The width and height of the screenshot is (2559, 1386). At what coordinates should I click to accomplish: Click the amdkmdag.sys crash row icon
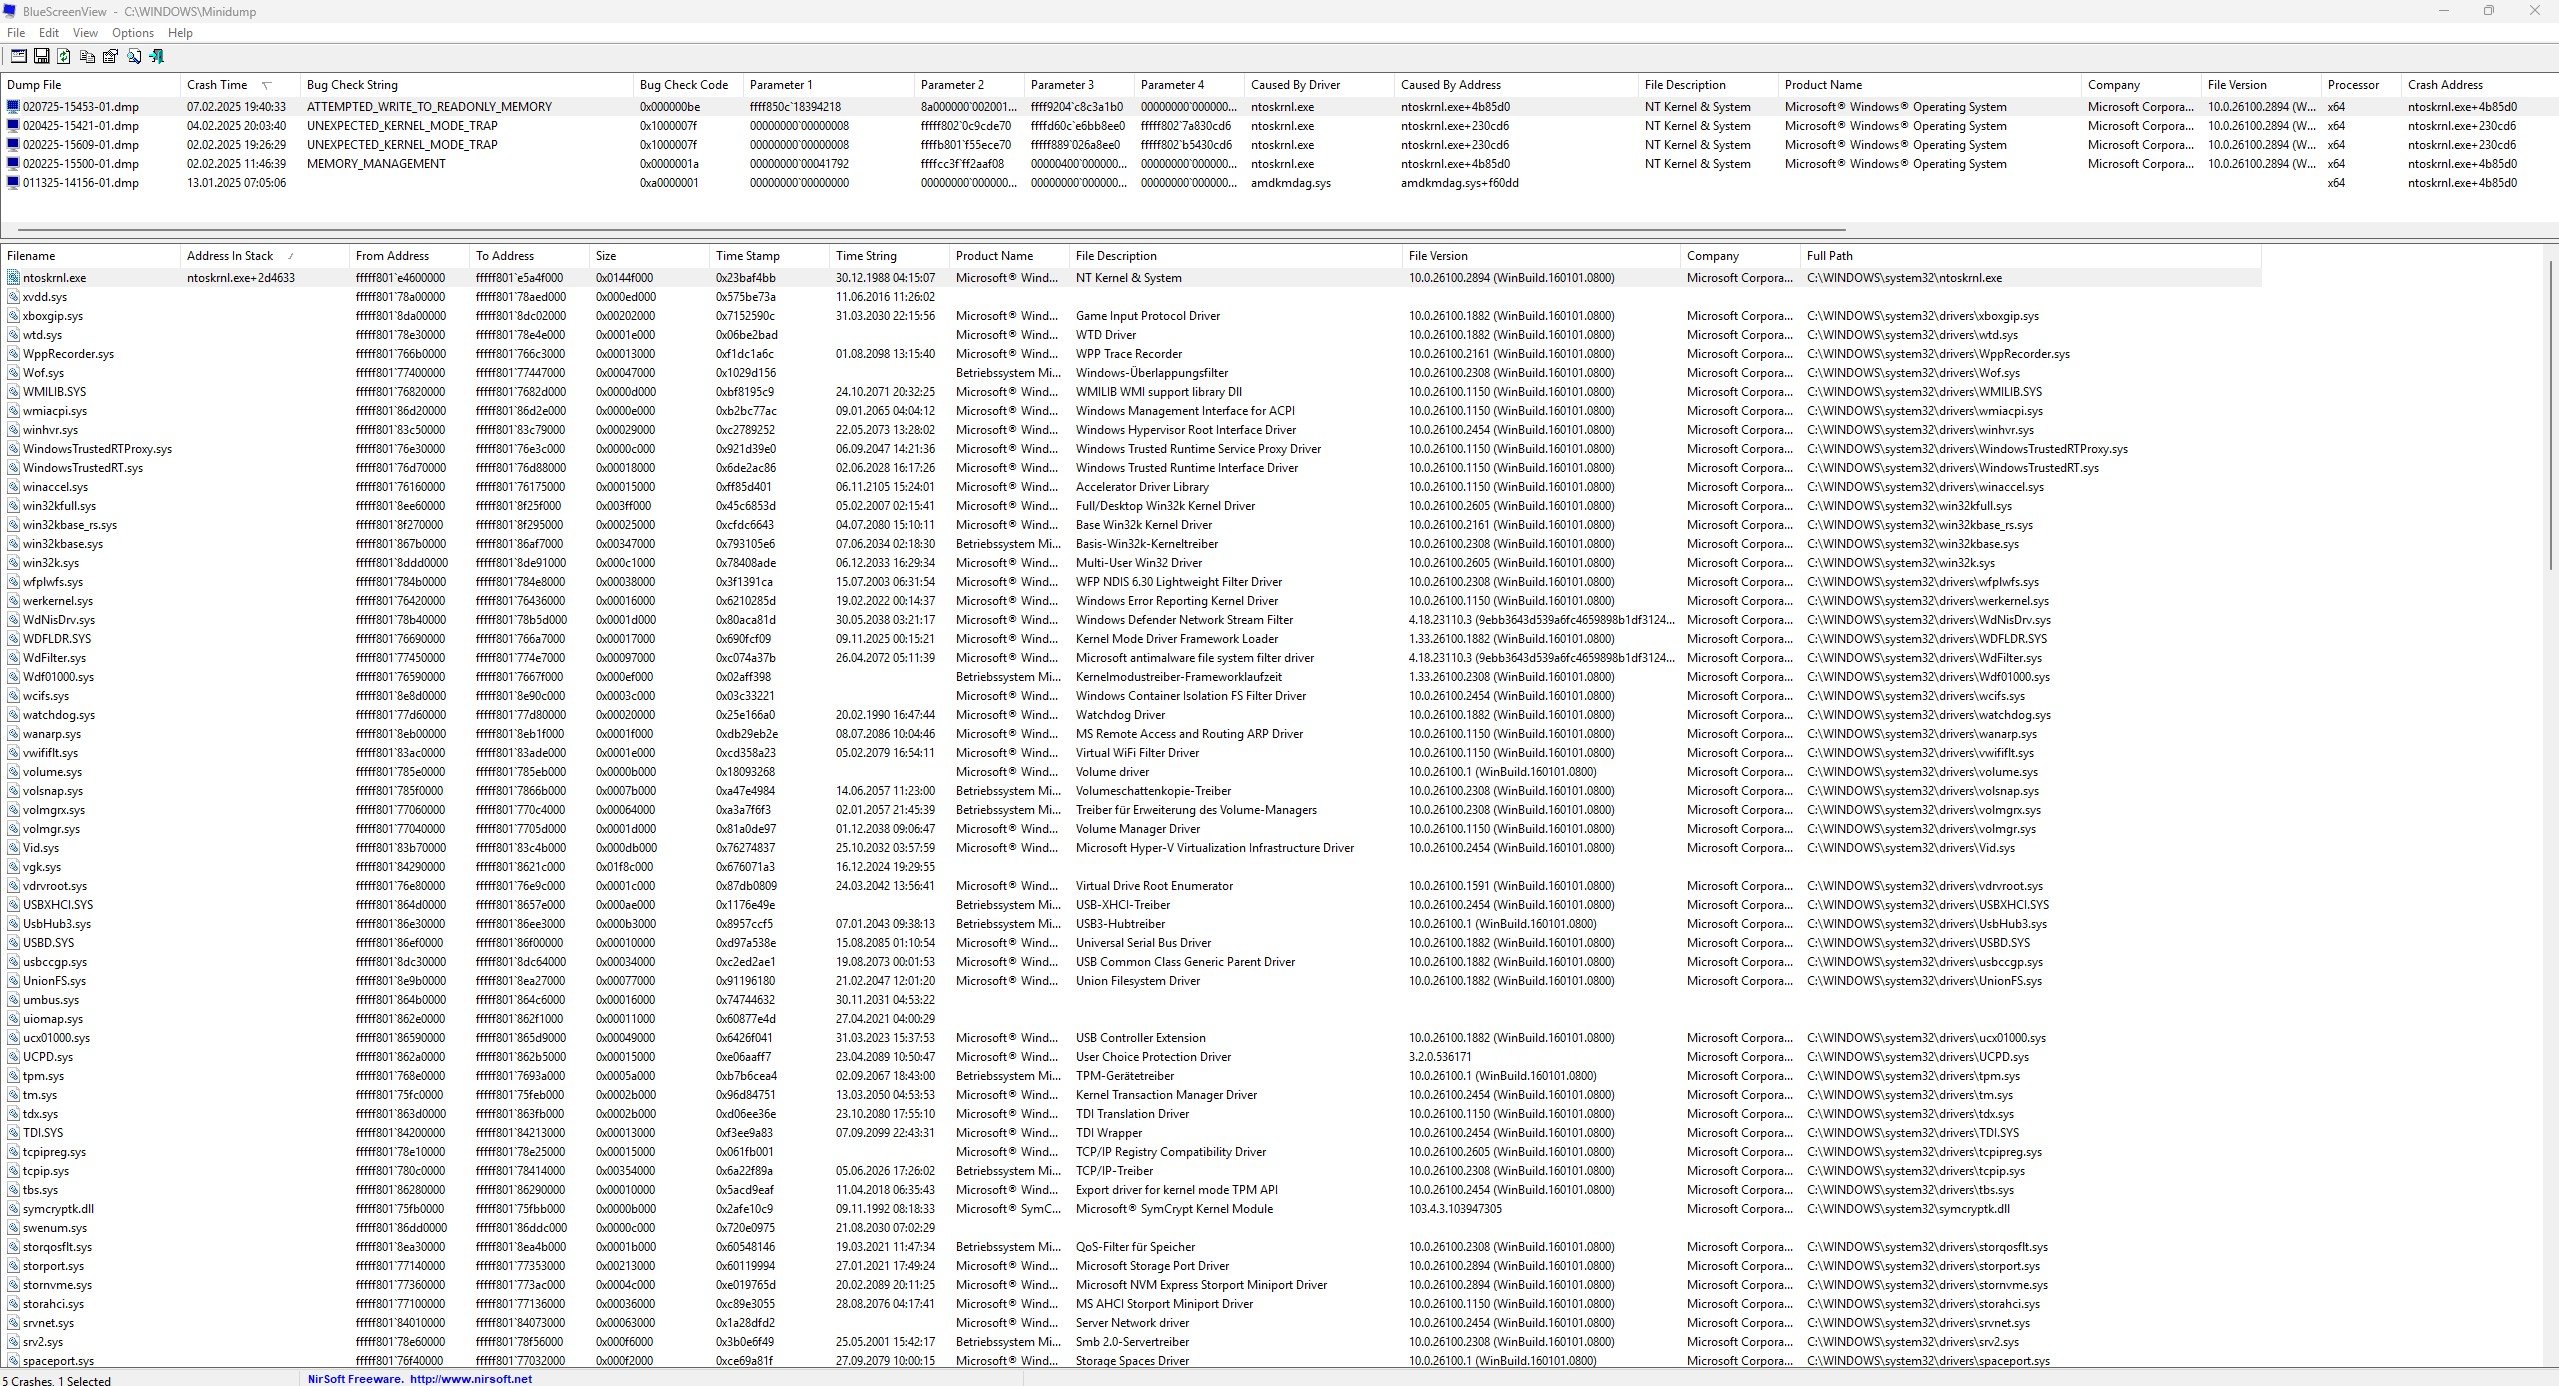click(13, 183)
